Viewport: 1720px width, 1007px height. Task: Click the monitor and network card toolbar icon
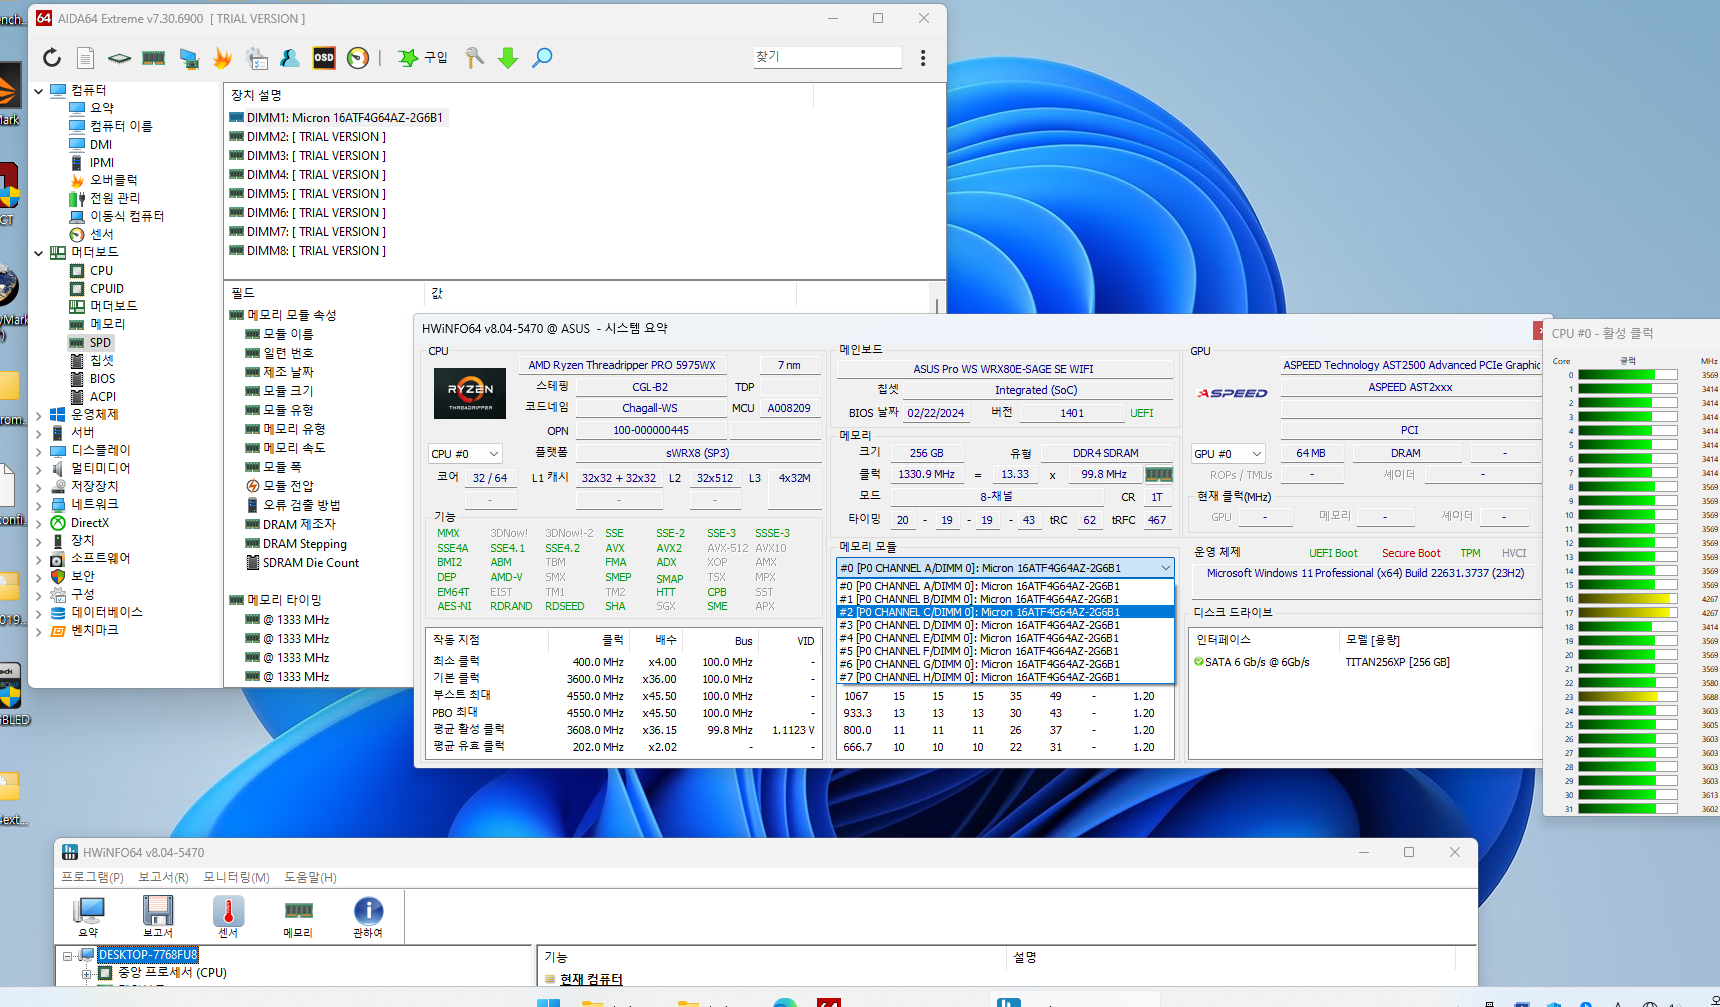(x=188, y=58)
